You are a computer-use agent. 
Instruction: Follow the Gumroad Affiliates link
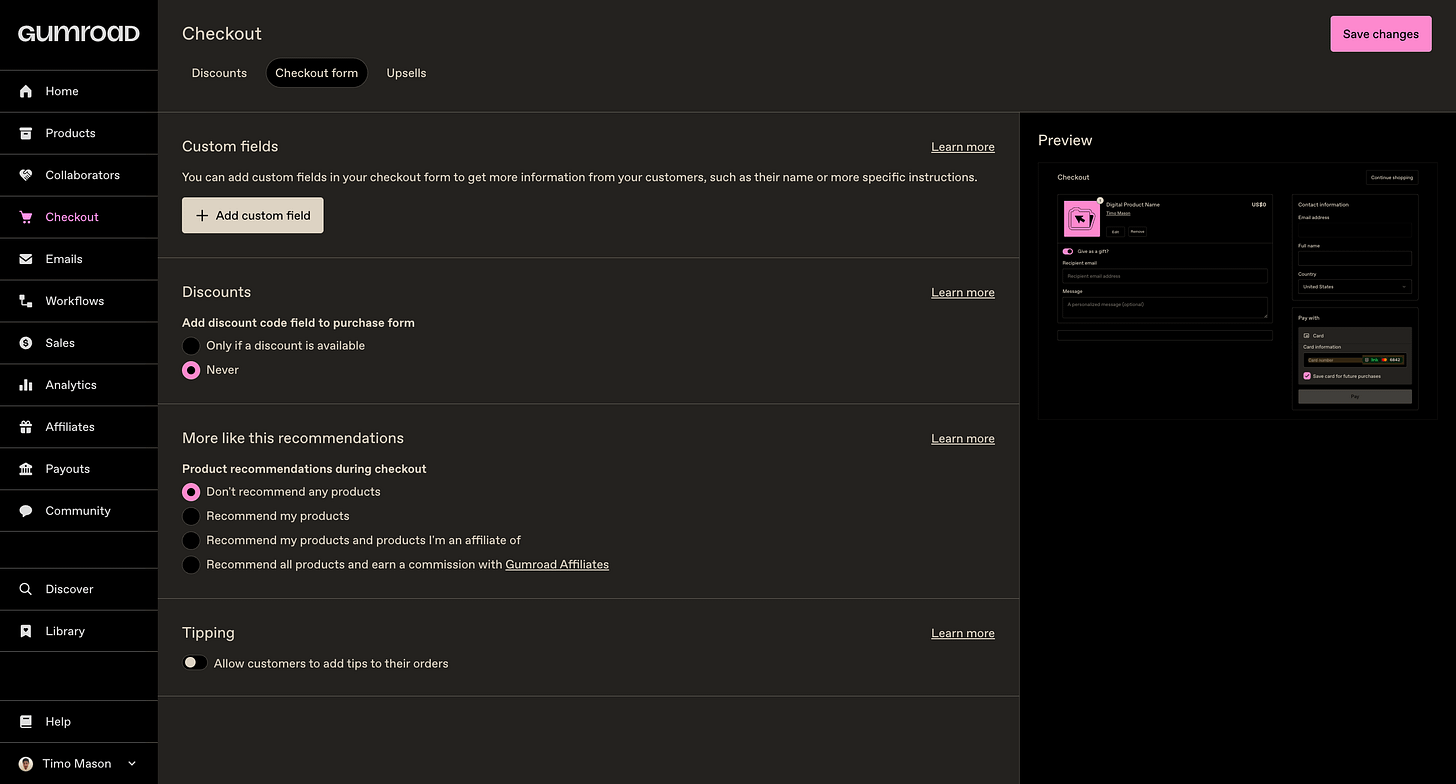pos(557,565)
